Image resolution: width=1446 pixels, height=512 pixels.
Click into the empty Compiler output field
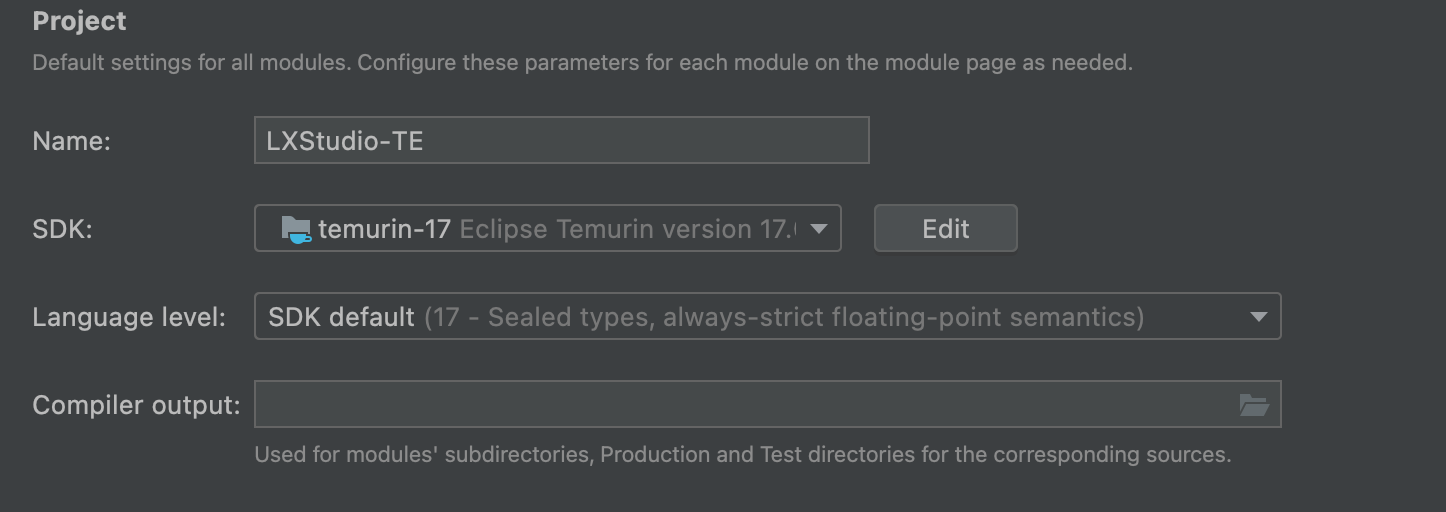pos(740,405)
